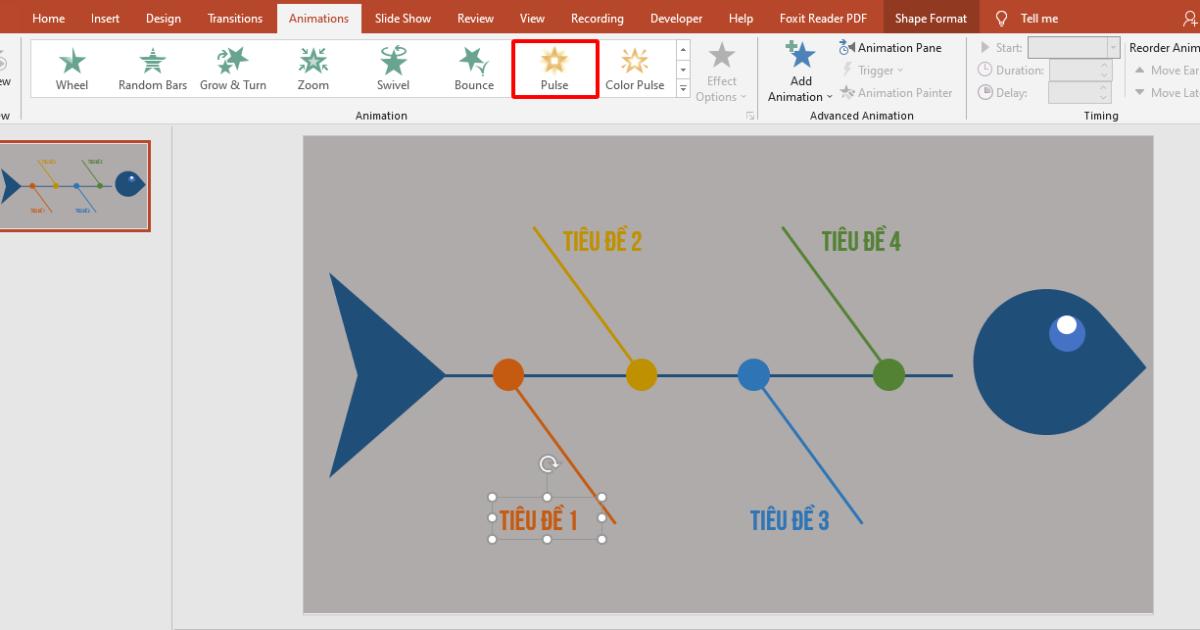The image size is (1200, 630).
Task: Open the Add Animation dropdown
Action: [x=799, y=70]
